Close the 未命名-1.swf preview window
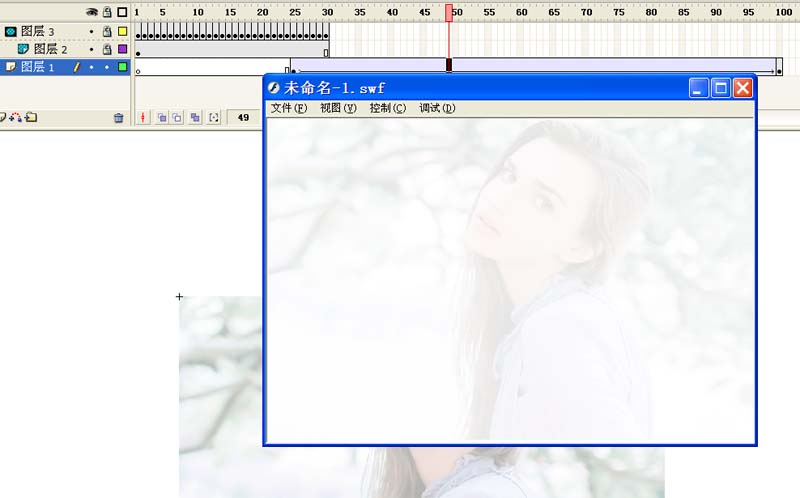 pos(743,88)
